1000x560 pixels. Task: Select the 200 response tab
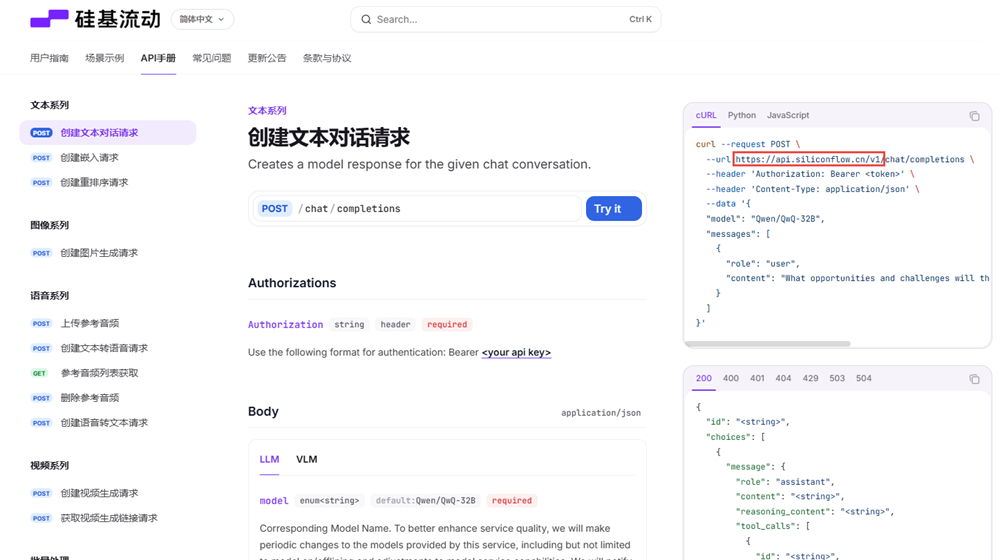703,378
